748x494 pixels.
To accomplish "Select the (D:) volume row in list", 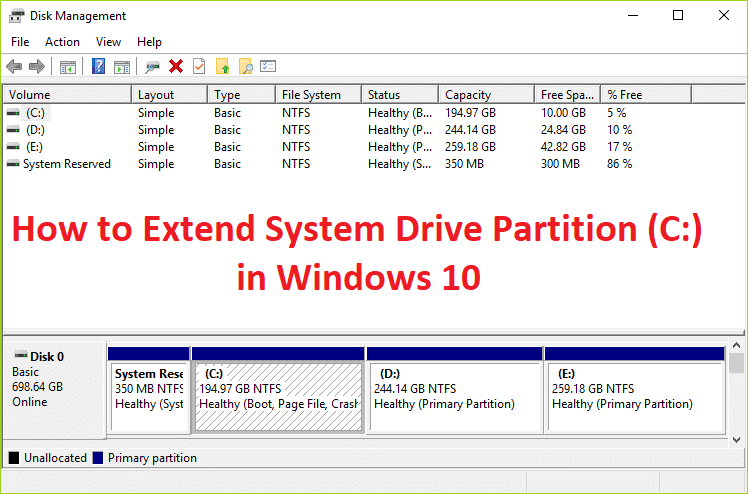I will pyautogui.click(x=35, y=130).
